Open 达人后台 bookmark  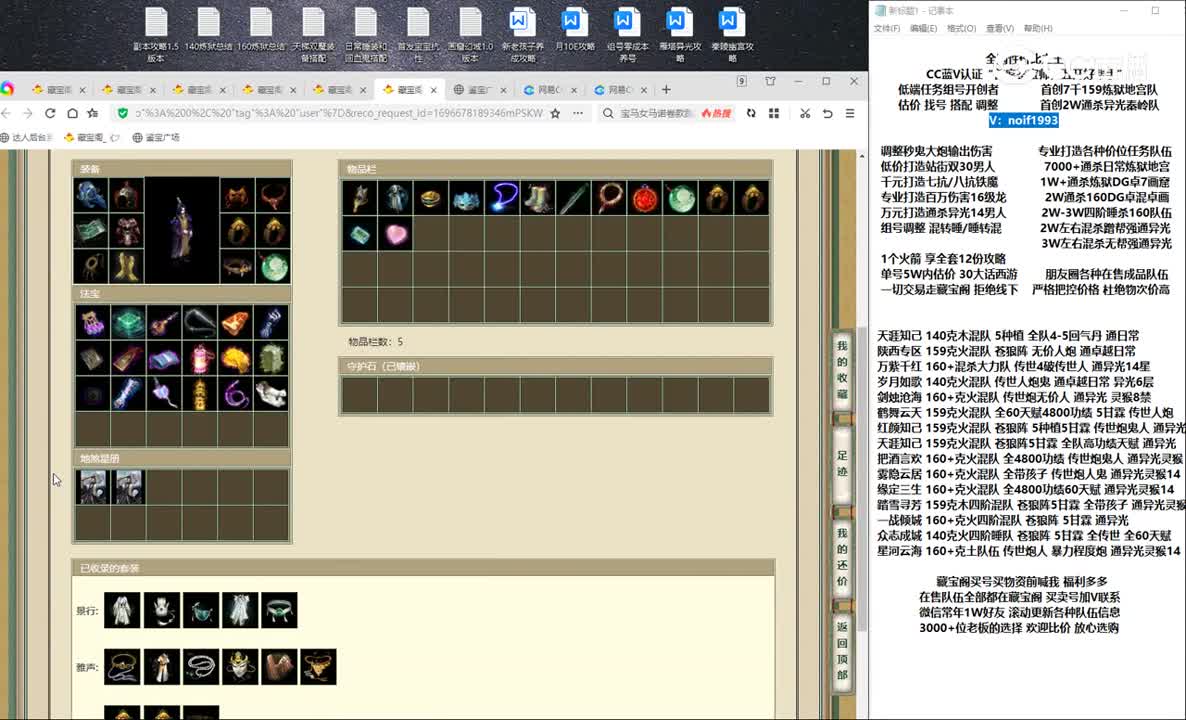pos(27,138)
